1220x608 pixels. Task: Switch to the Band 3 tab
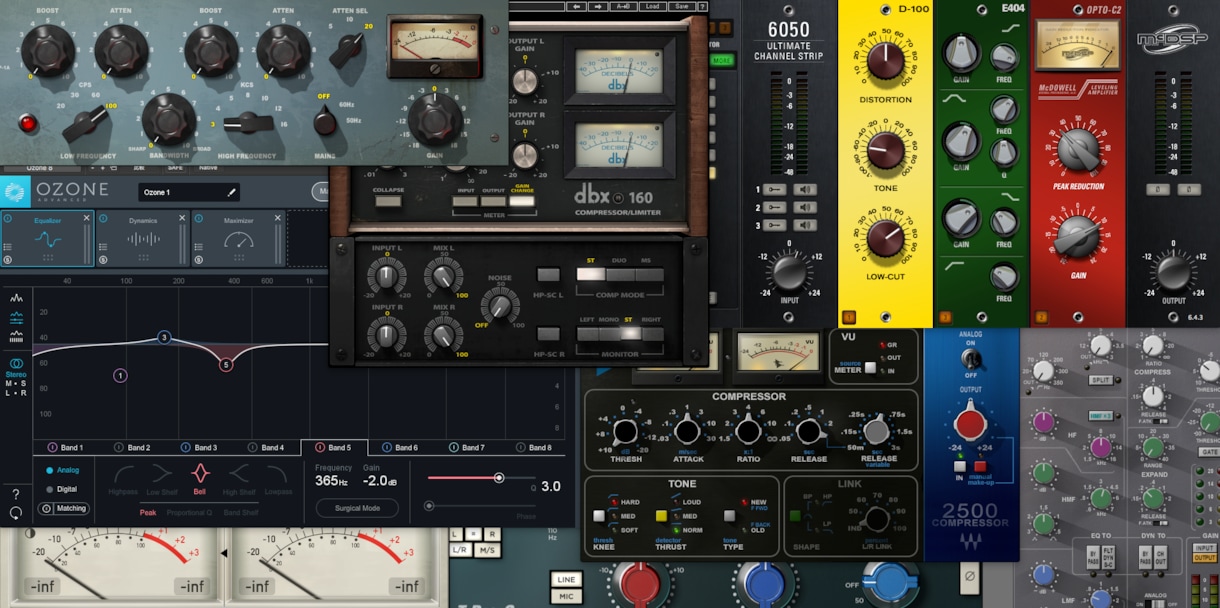point(199,448)
